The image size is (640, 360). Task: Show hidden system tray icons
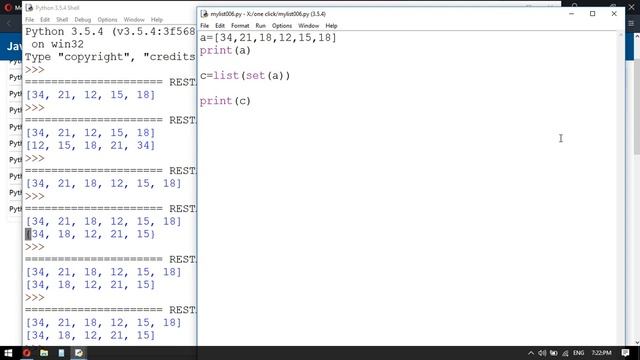[531, 353]
